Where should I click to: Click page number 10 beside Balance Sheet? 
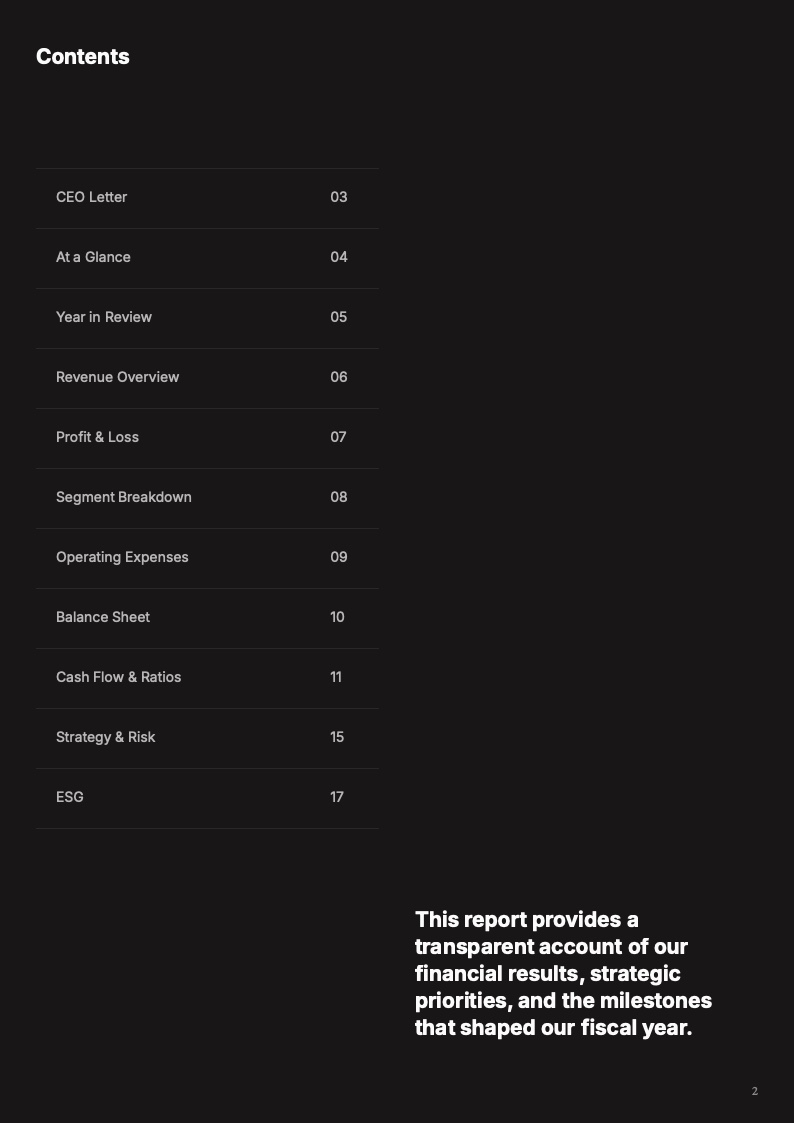(x=337, y=617)
